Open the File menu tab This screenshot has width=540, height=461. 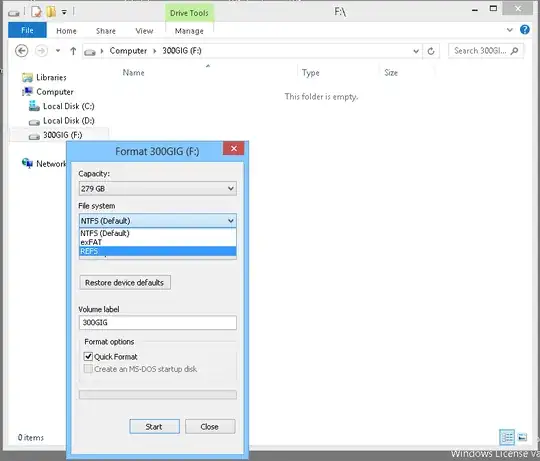pos(27,30)
